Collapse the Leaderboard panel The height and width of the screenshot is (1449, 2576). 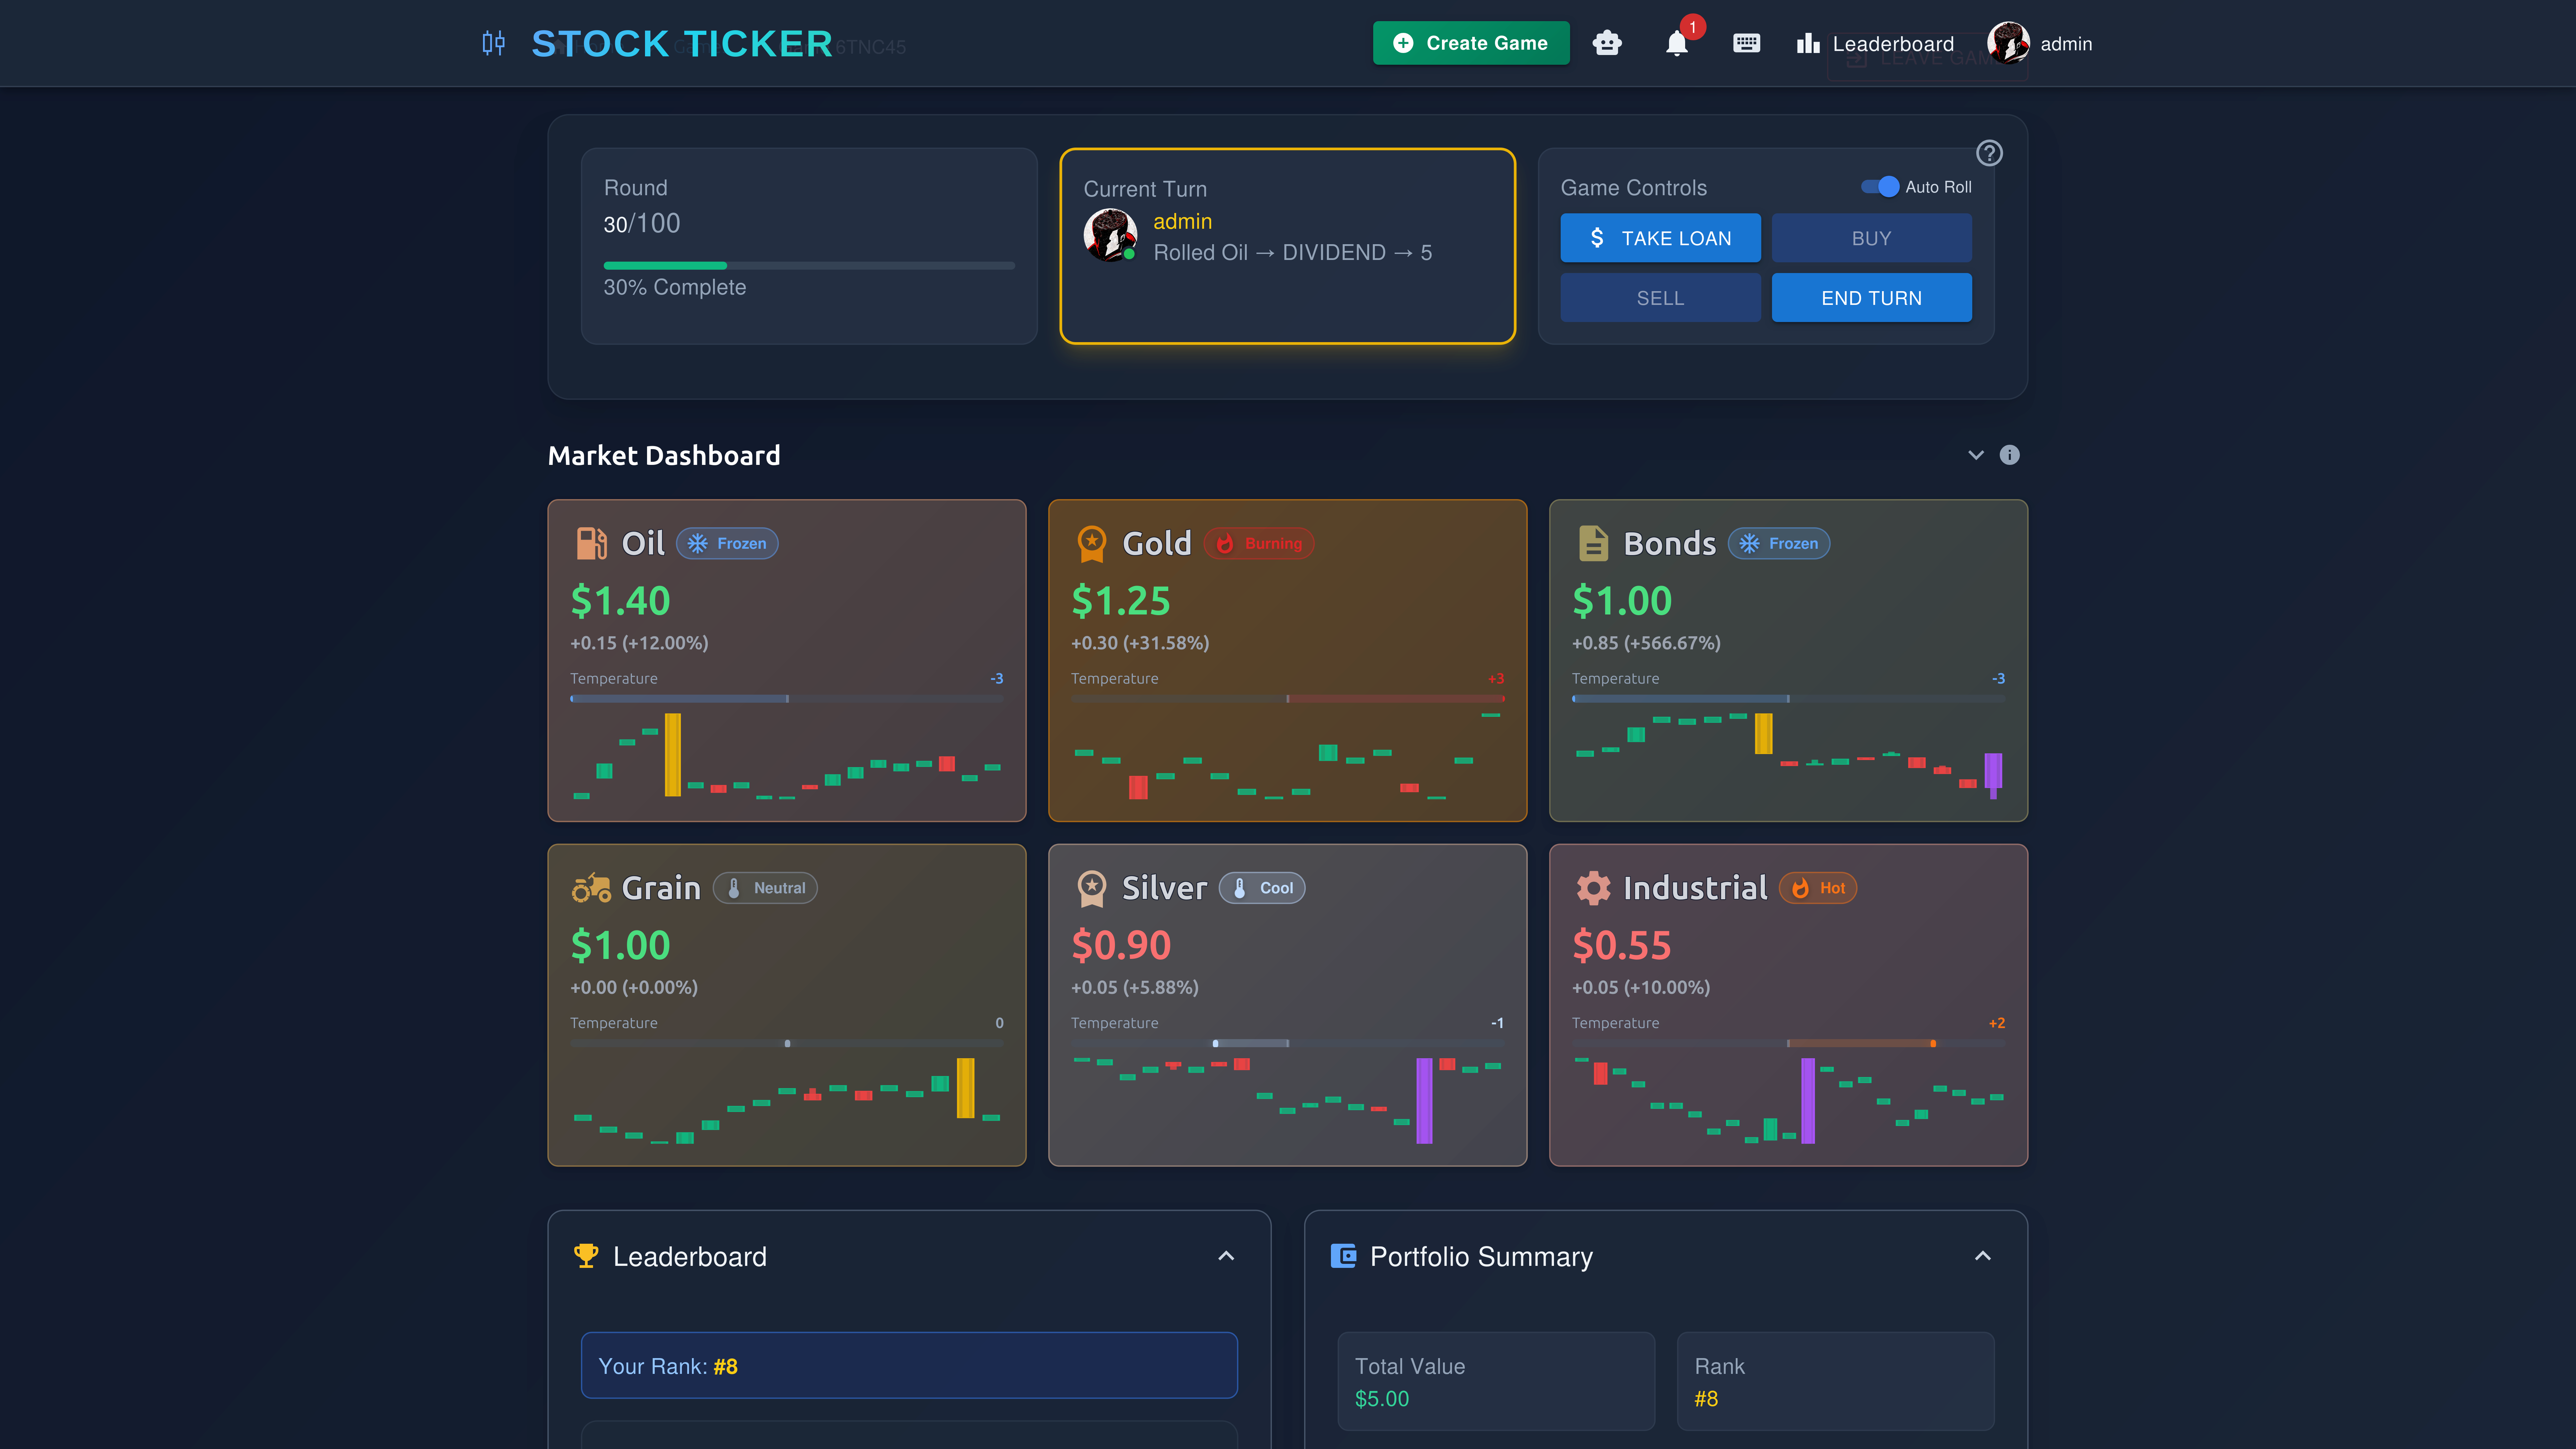click(1226, 1256)
